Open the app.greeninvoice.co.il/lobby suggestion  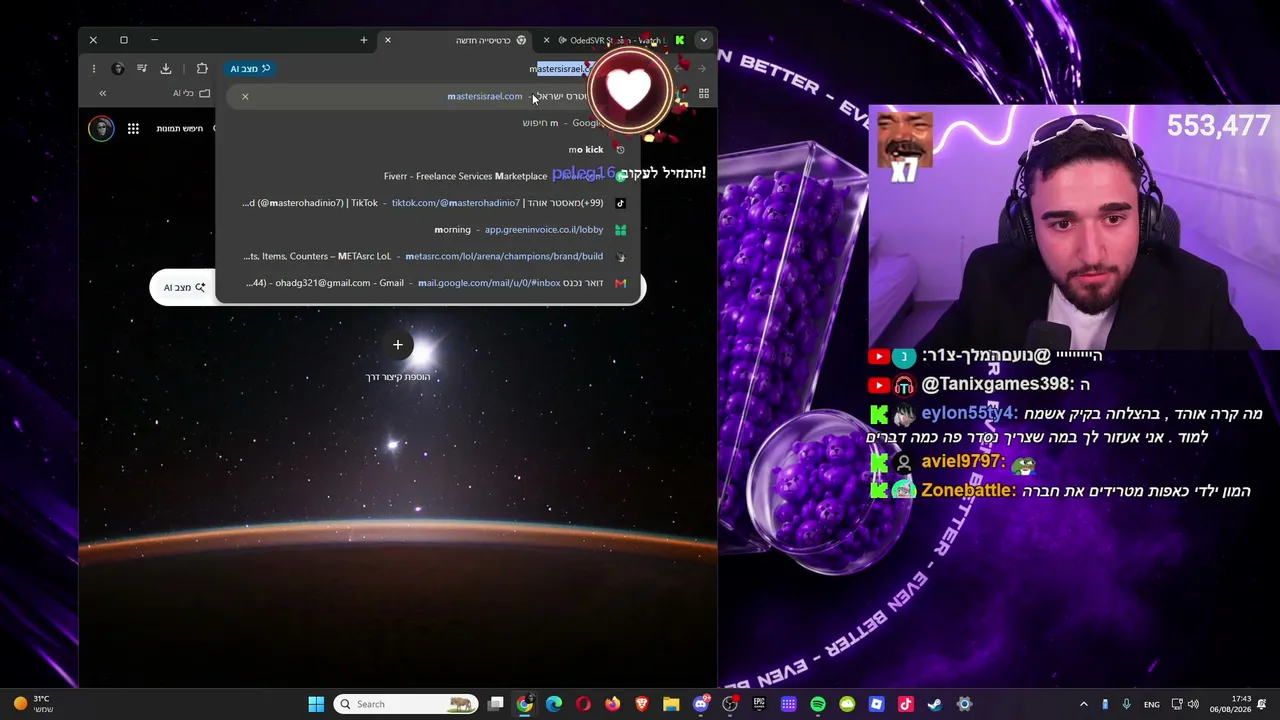point(428,230)
